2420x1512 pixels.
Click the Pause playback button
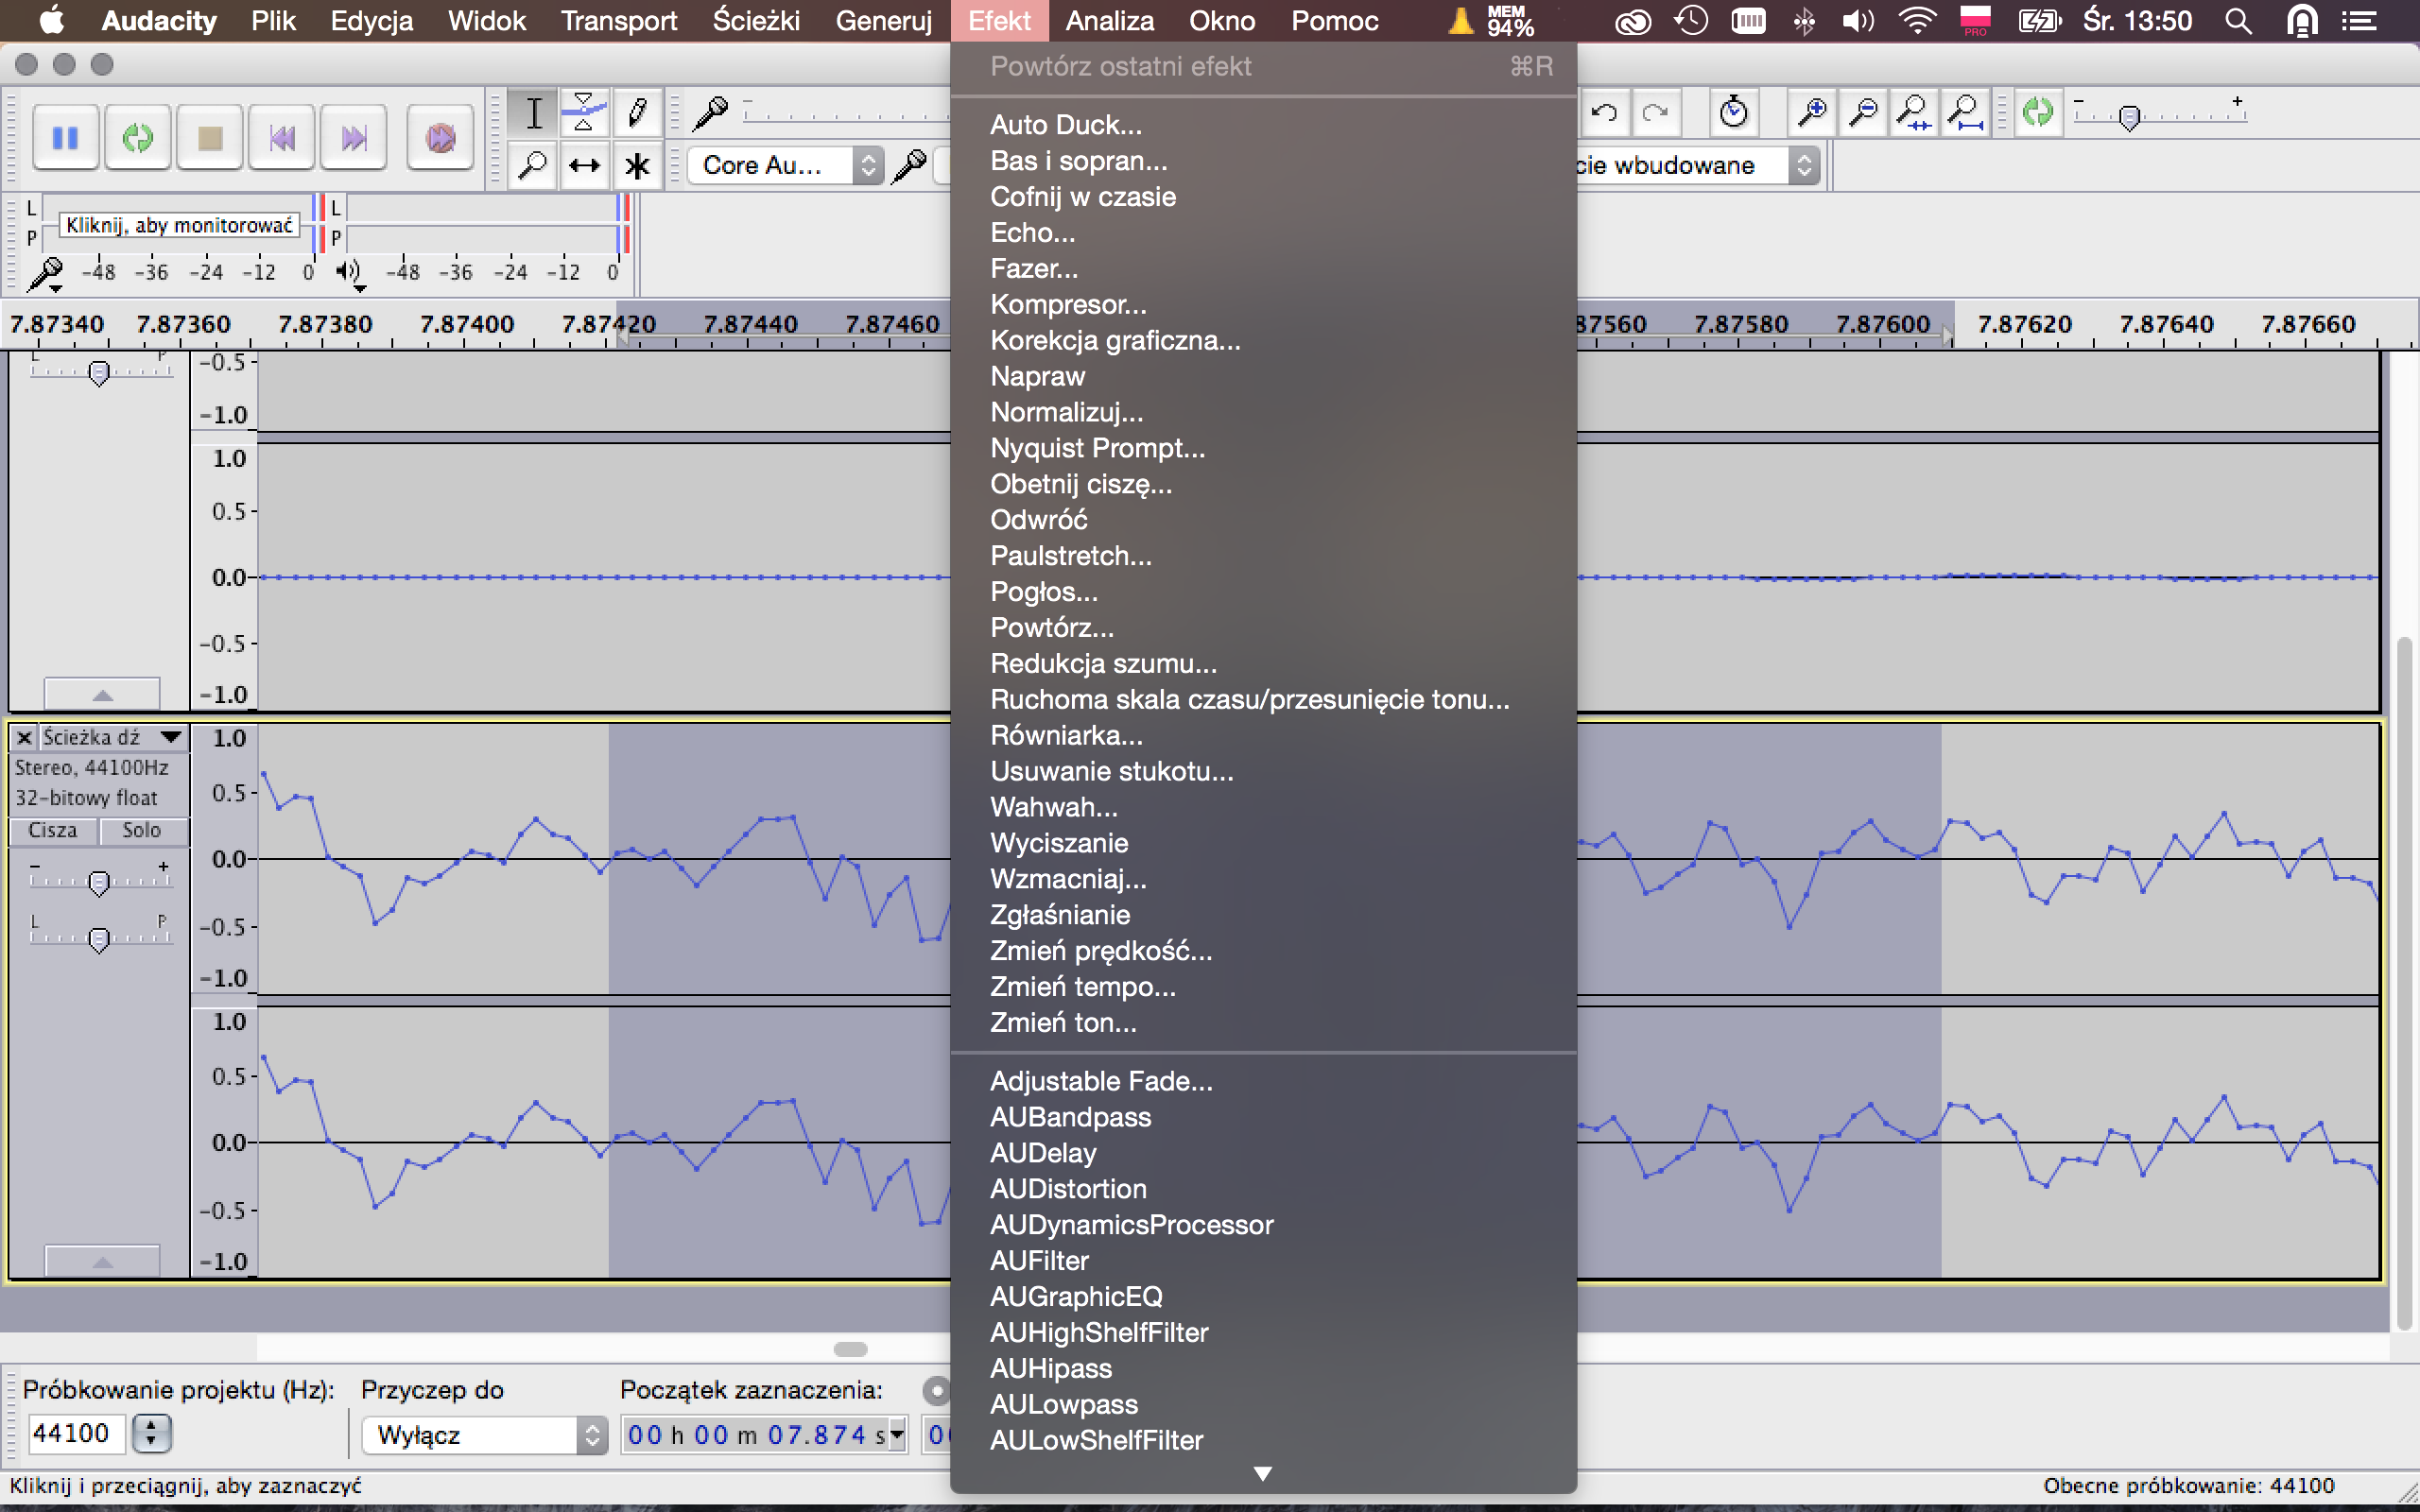coord(65,137)
